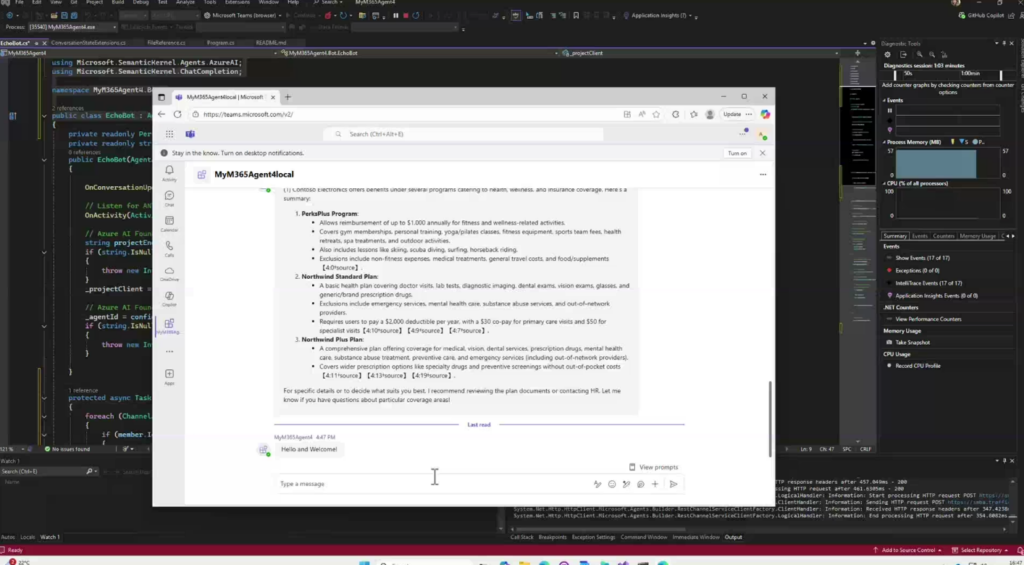
Task: Click Show Events (17 of 17)
Action: tap(922, 258)
